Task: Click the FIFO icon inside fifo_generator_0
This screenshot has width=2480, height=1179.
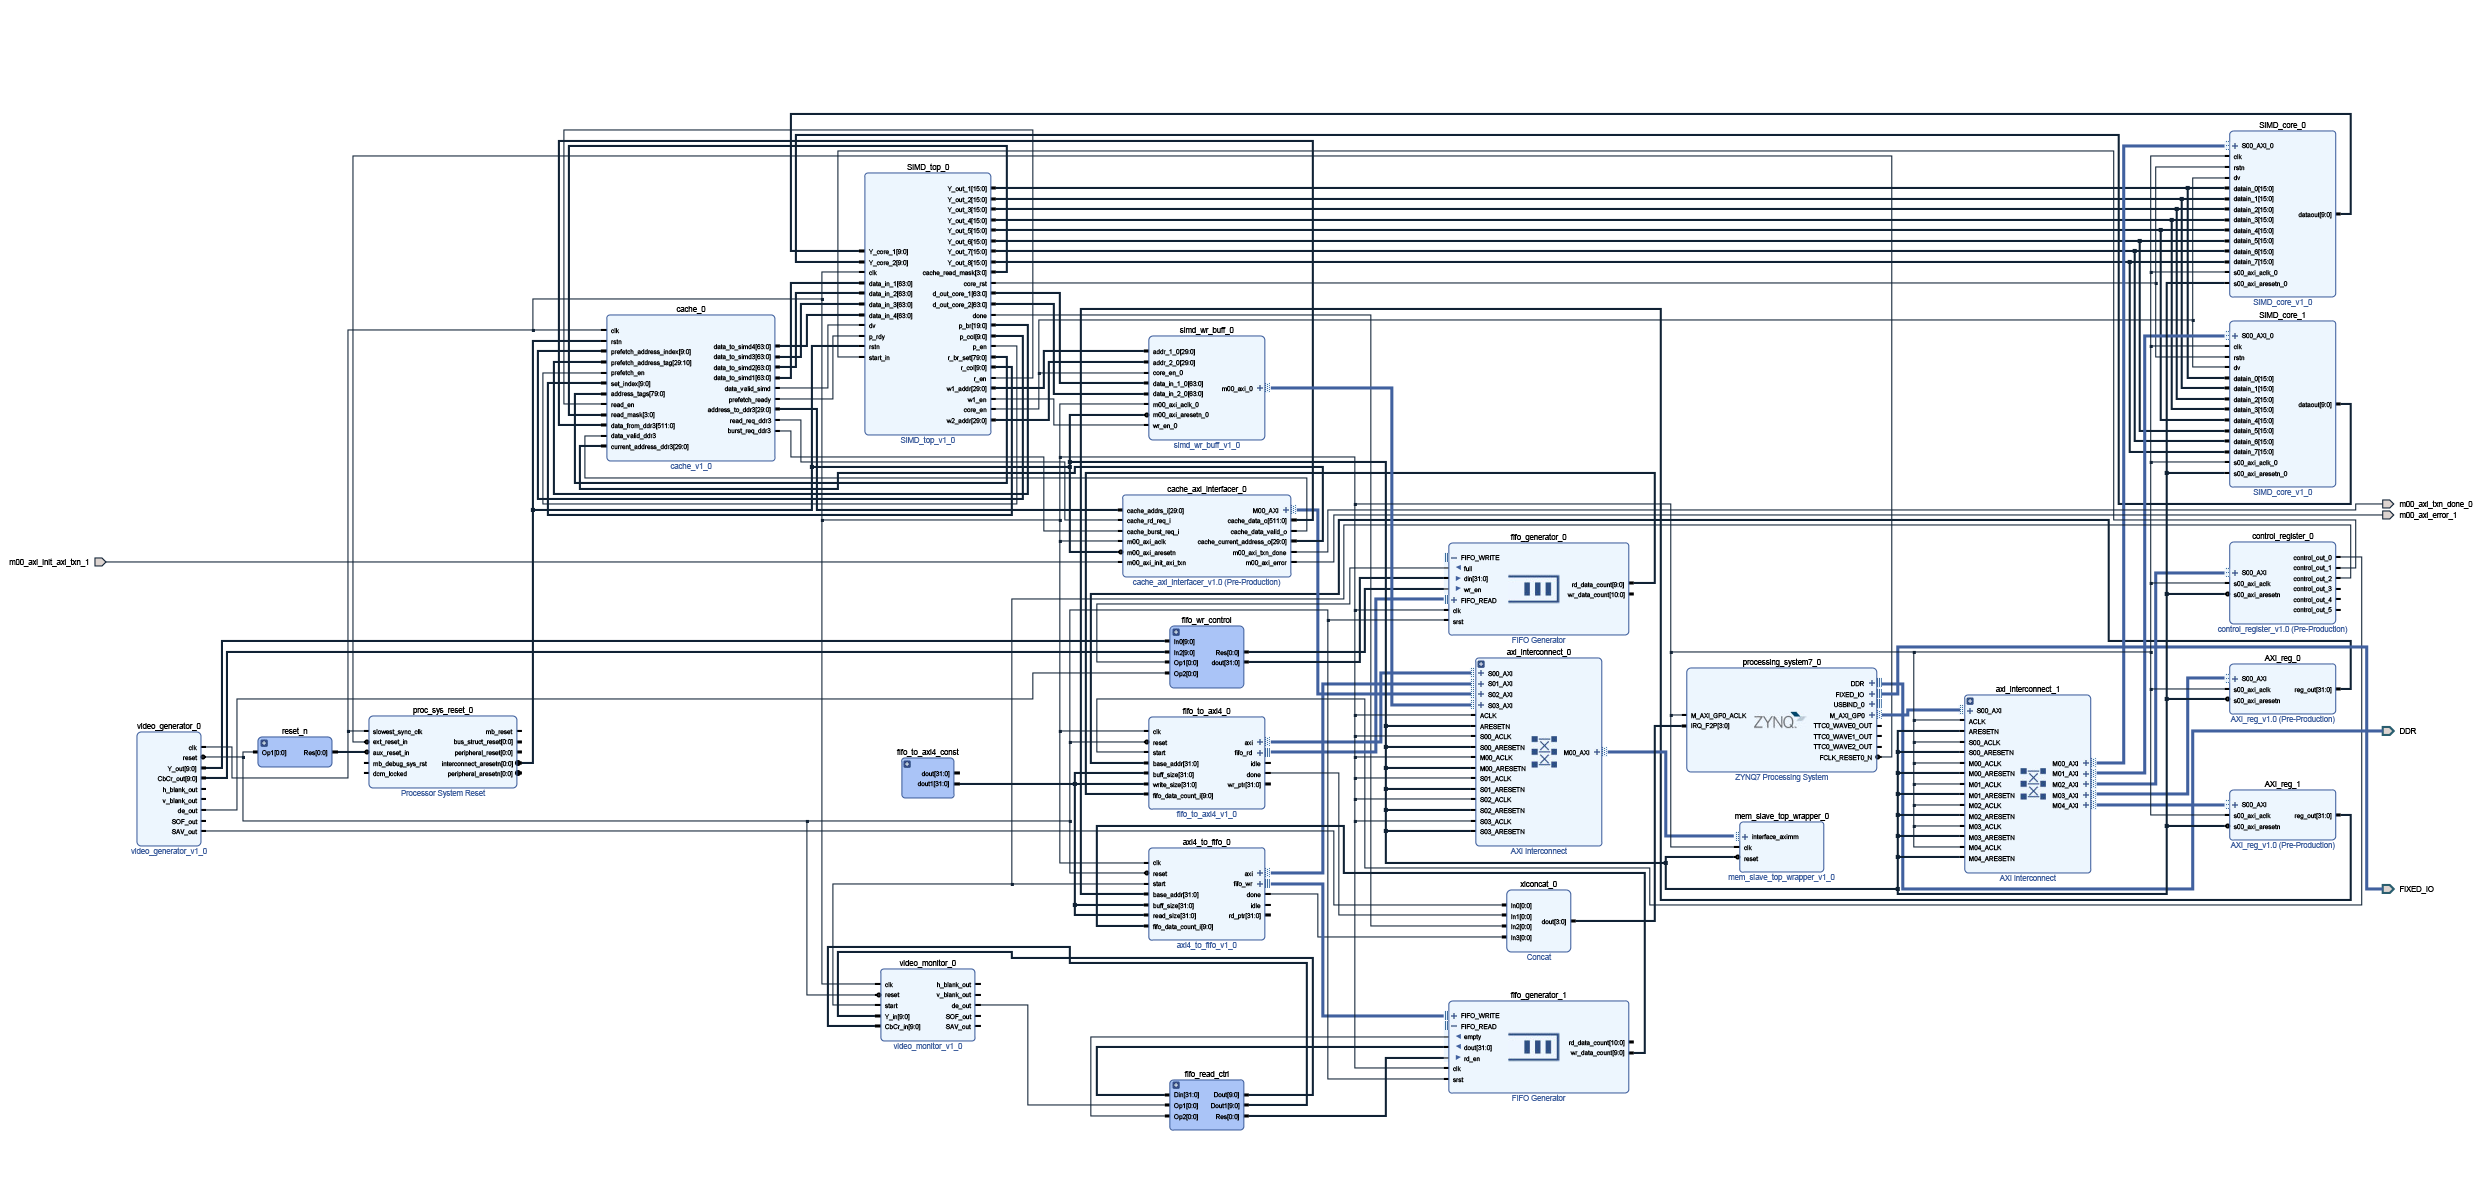Action: coord(1537,589)
